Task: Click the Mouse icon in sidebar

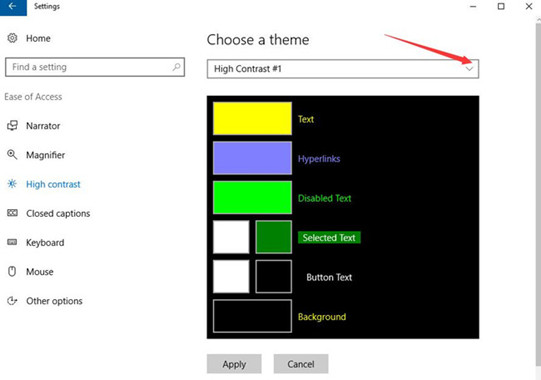Action: 12,272
